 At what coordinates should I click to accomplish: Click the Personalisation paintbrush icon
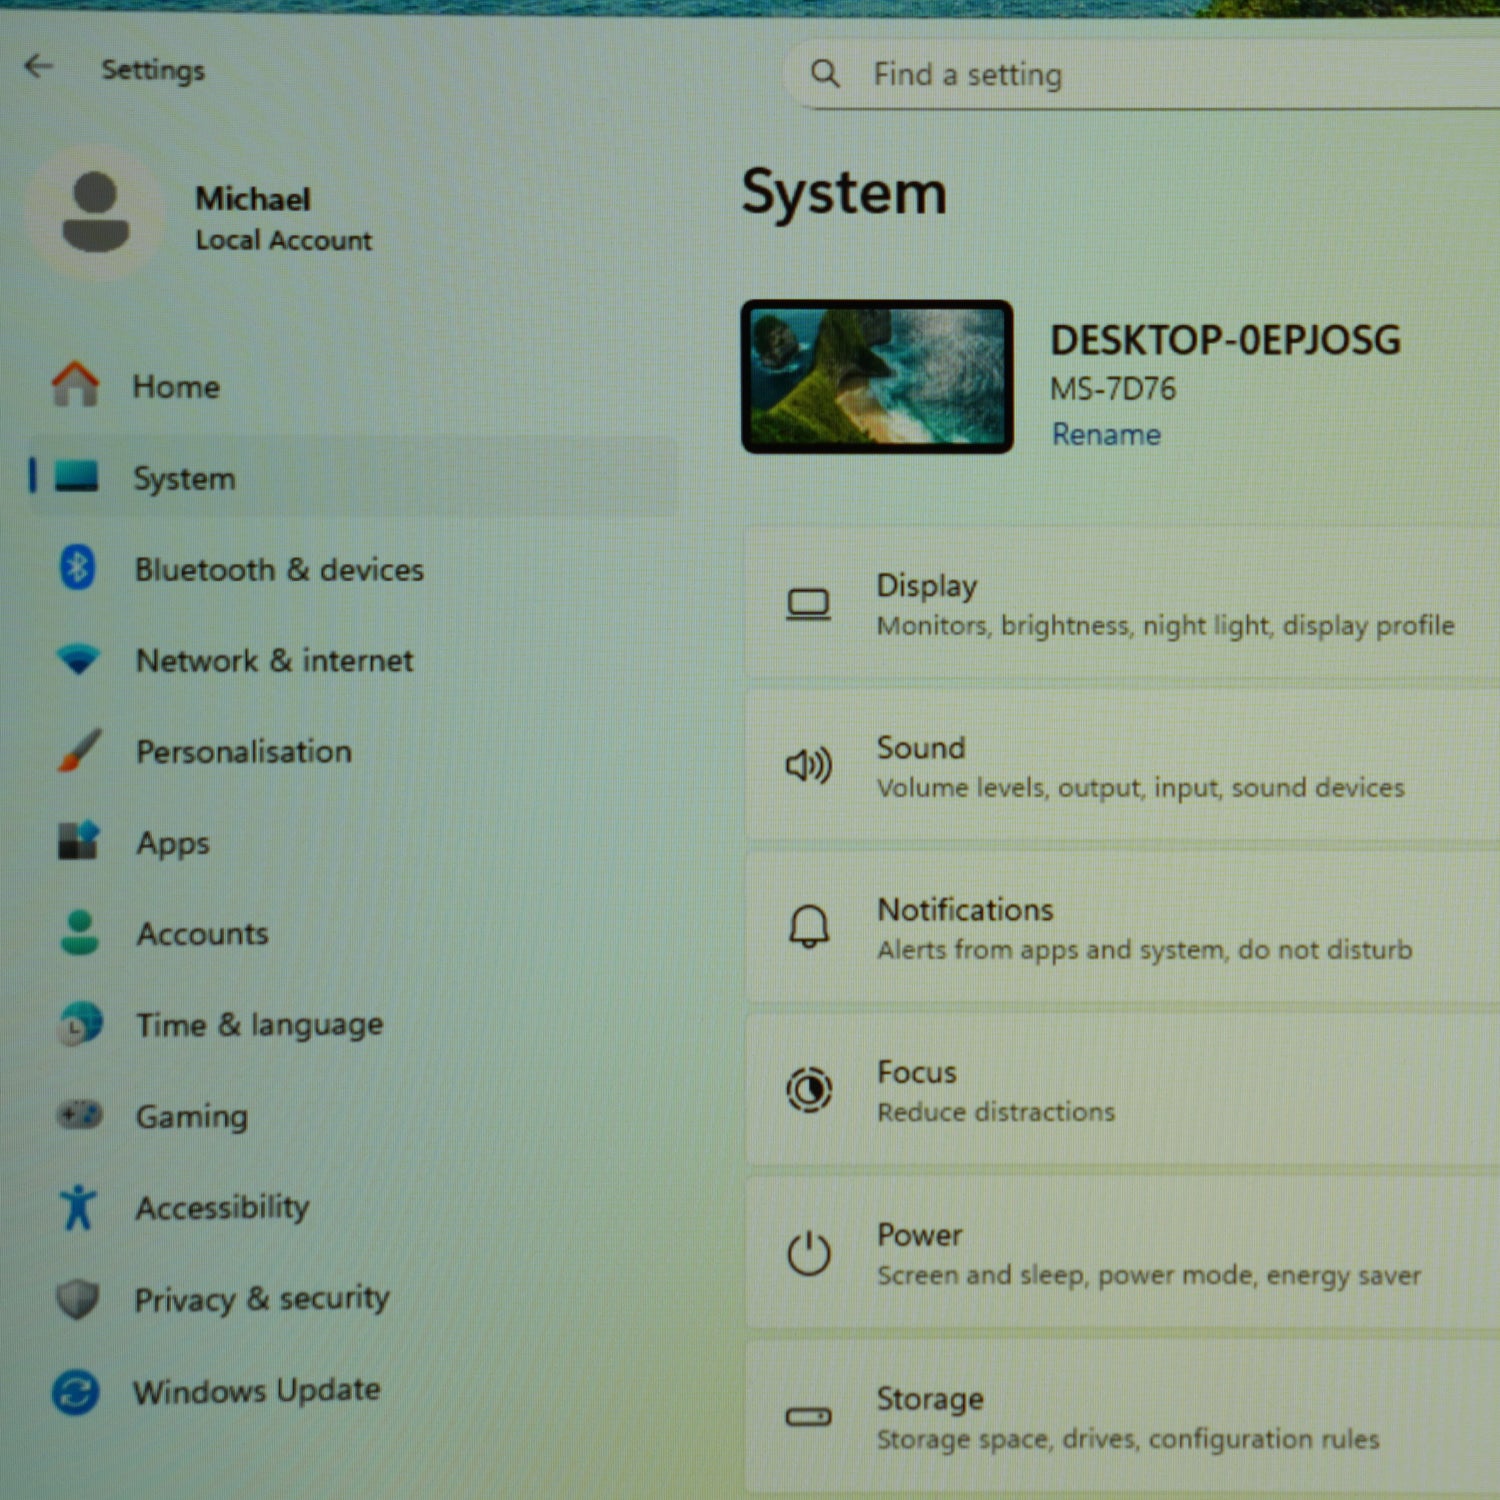[x=78, y=750]
